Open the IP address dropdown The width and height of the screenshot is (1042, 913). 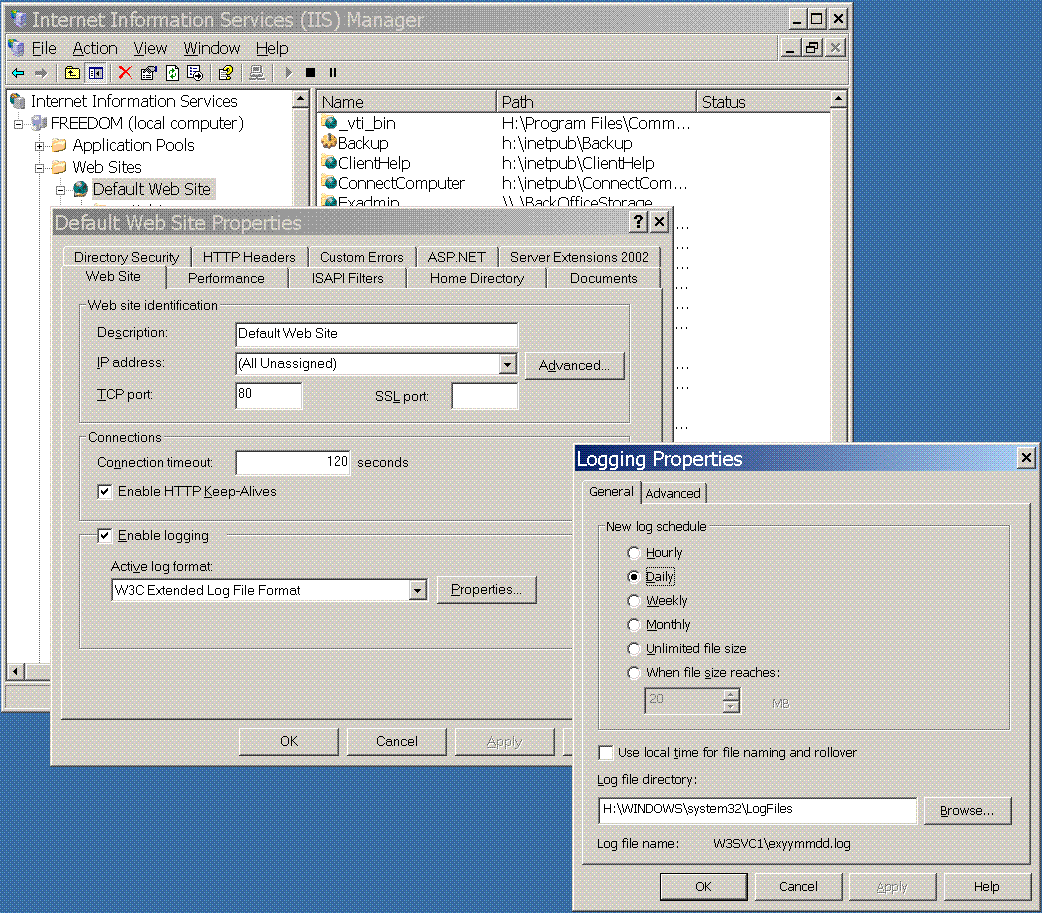click(x=508, y=364)
